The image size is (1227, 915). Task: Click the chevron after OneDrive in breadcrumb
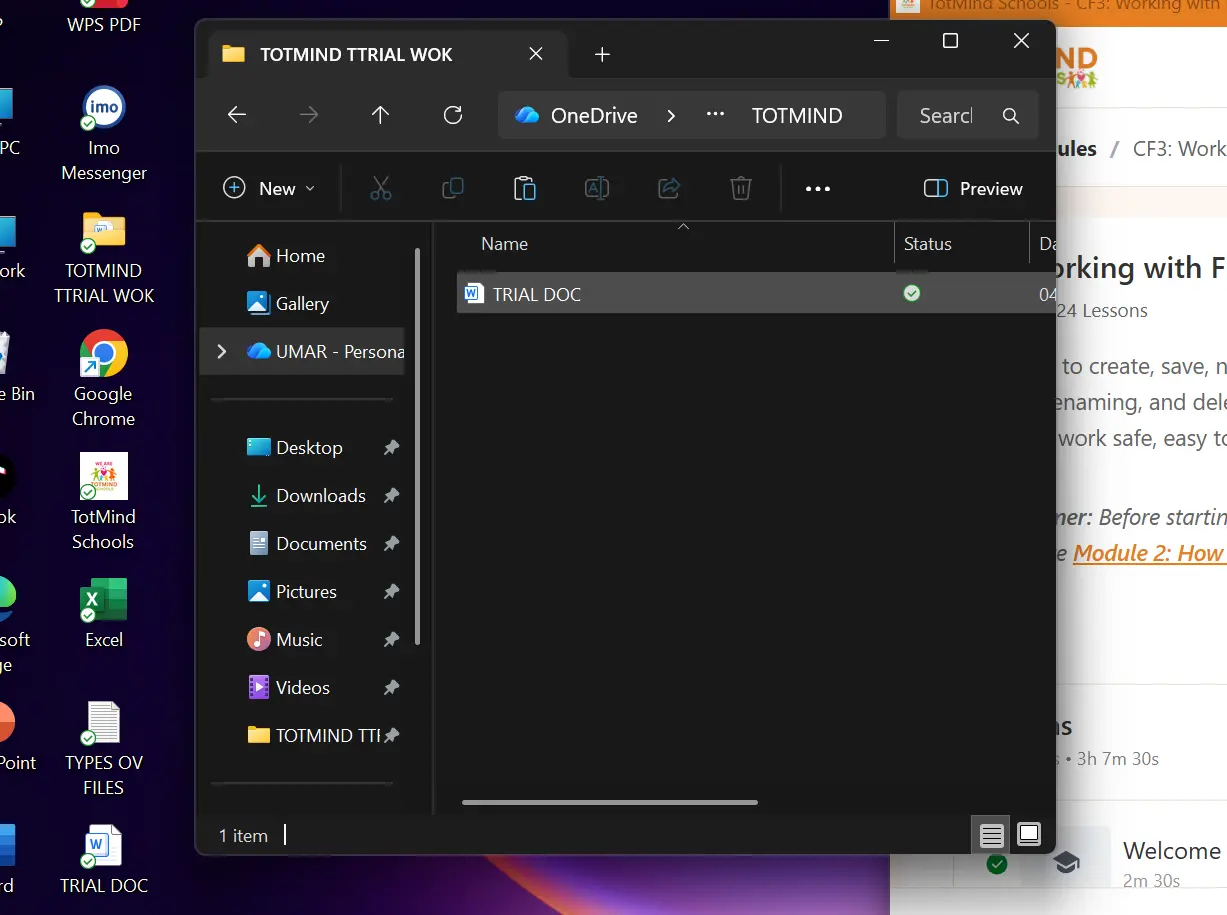(x=671, y=116)
